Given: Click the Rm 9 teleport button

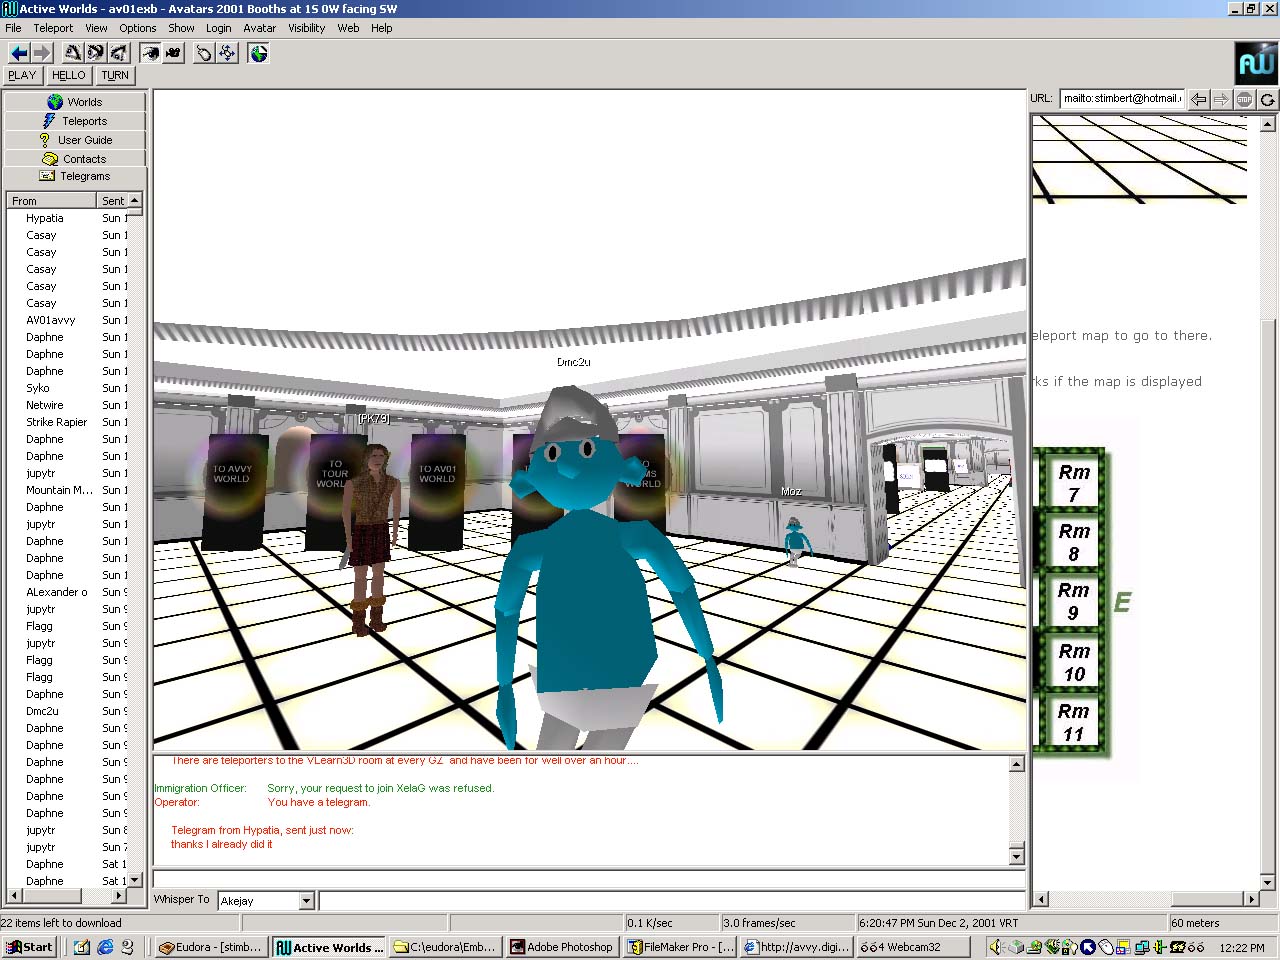Looking at the screenshot, I should click(1073, 601).
